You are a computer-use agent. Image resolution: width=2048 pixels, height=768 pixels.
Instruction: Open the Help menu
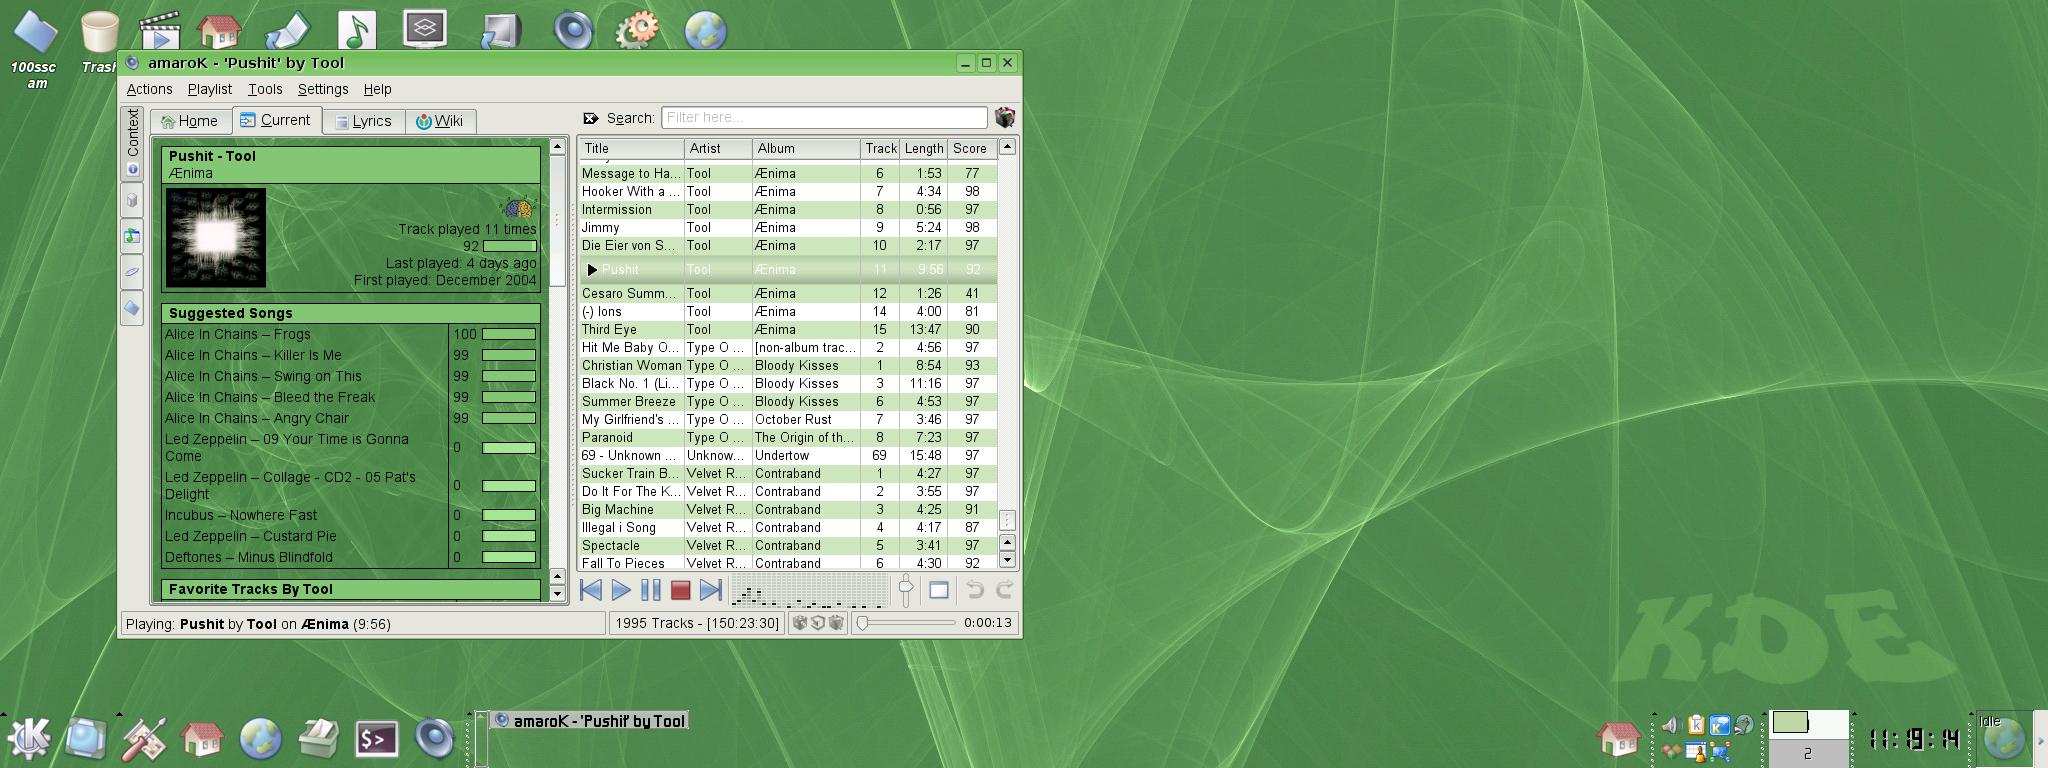click(377, 89)
